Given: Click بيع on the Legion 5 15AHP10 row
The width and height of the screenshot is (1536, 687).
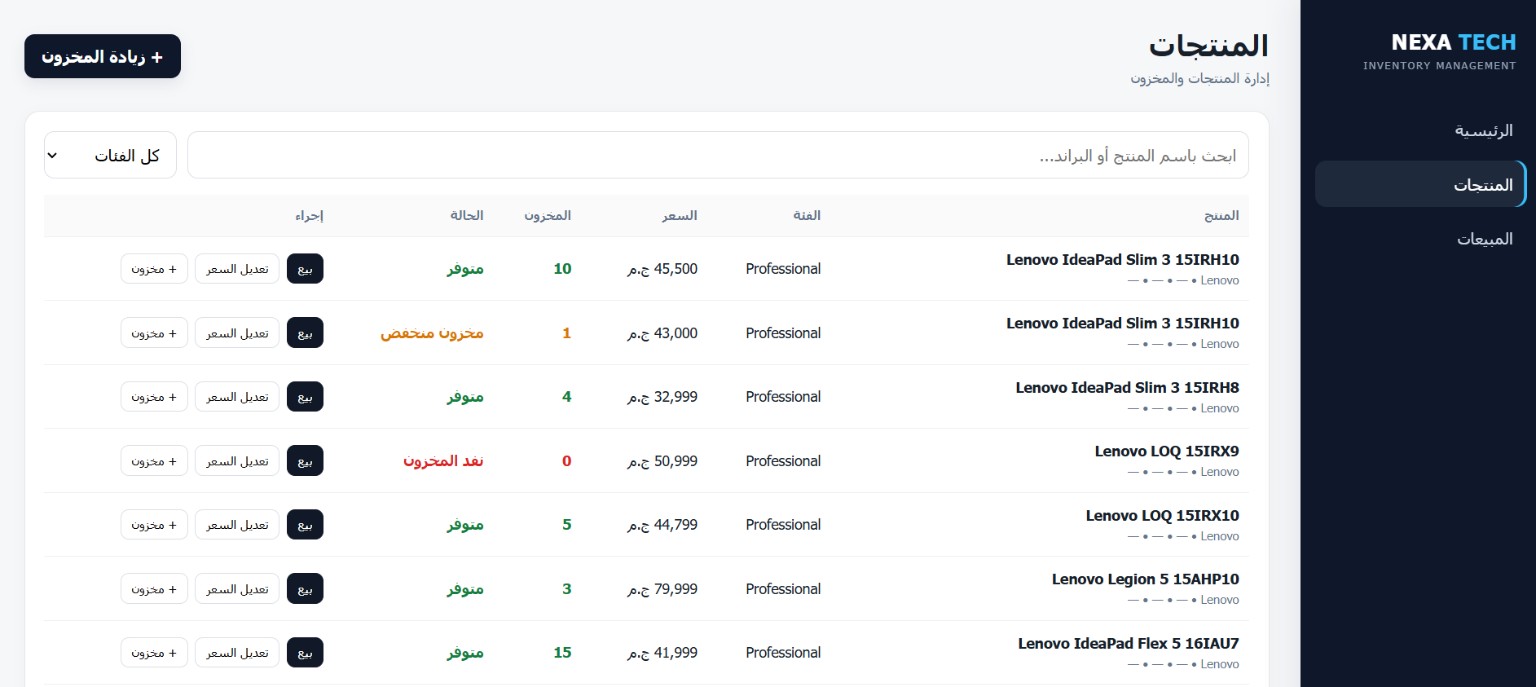Looking at the screenshot, I should (305, 588).
